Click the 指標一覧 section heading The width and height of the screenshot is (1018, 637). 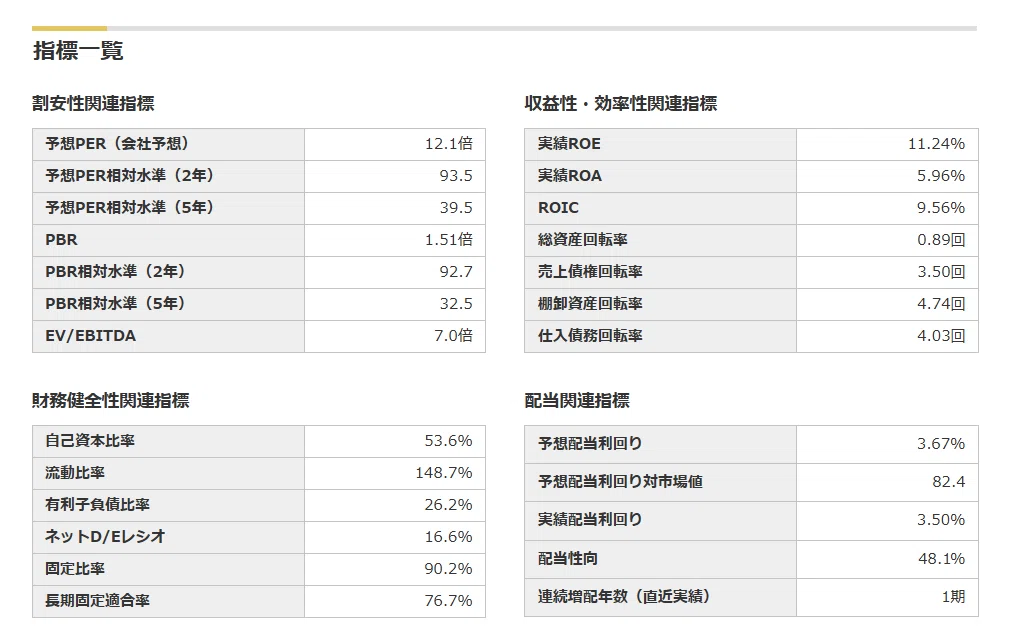pyautogui.click(x=78, y=51)
